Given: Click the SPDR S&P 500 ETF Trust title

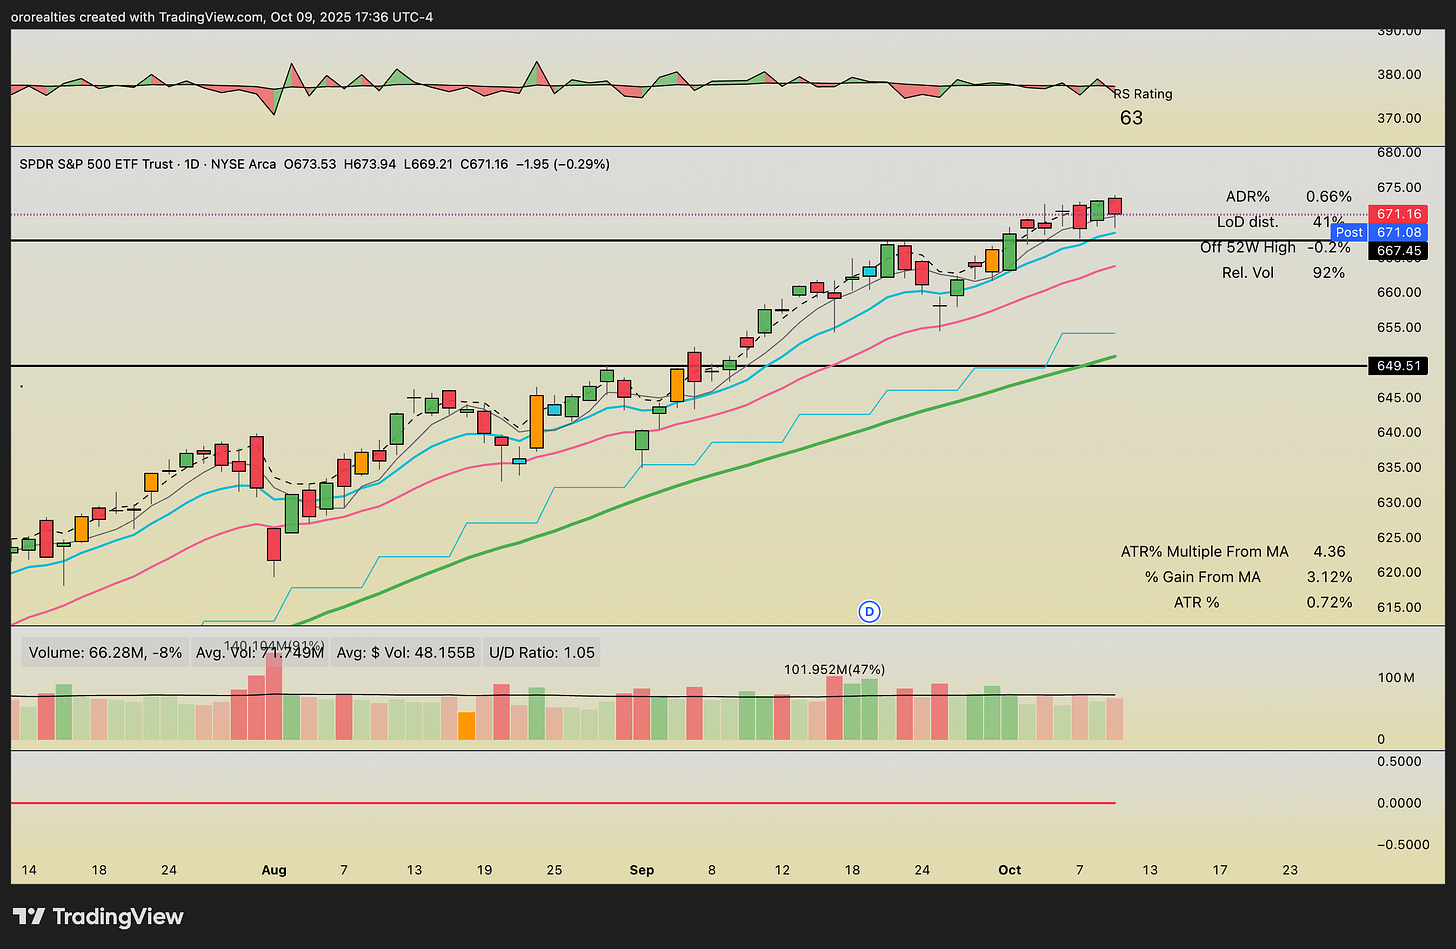Looking at the screenshot, I should (x=96, y=164).
